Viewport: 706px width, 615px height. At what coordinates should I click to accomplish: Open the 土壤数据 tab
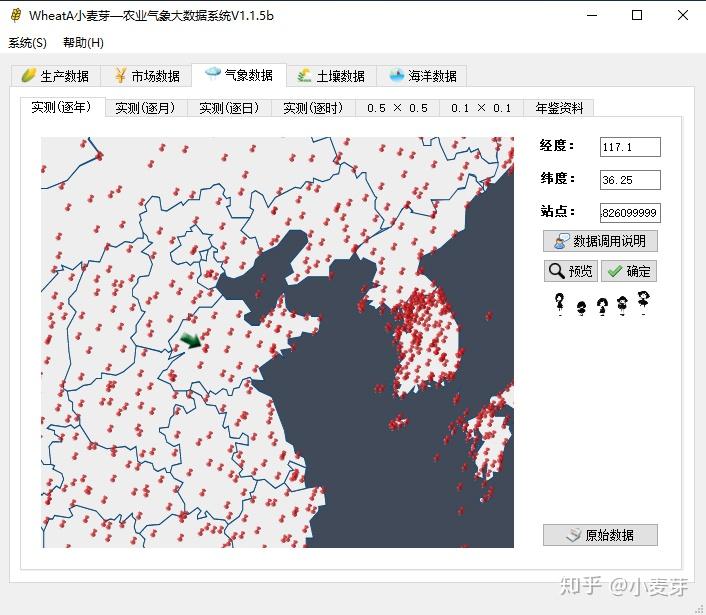331,76
